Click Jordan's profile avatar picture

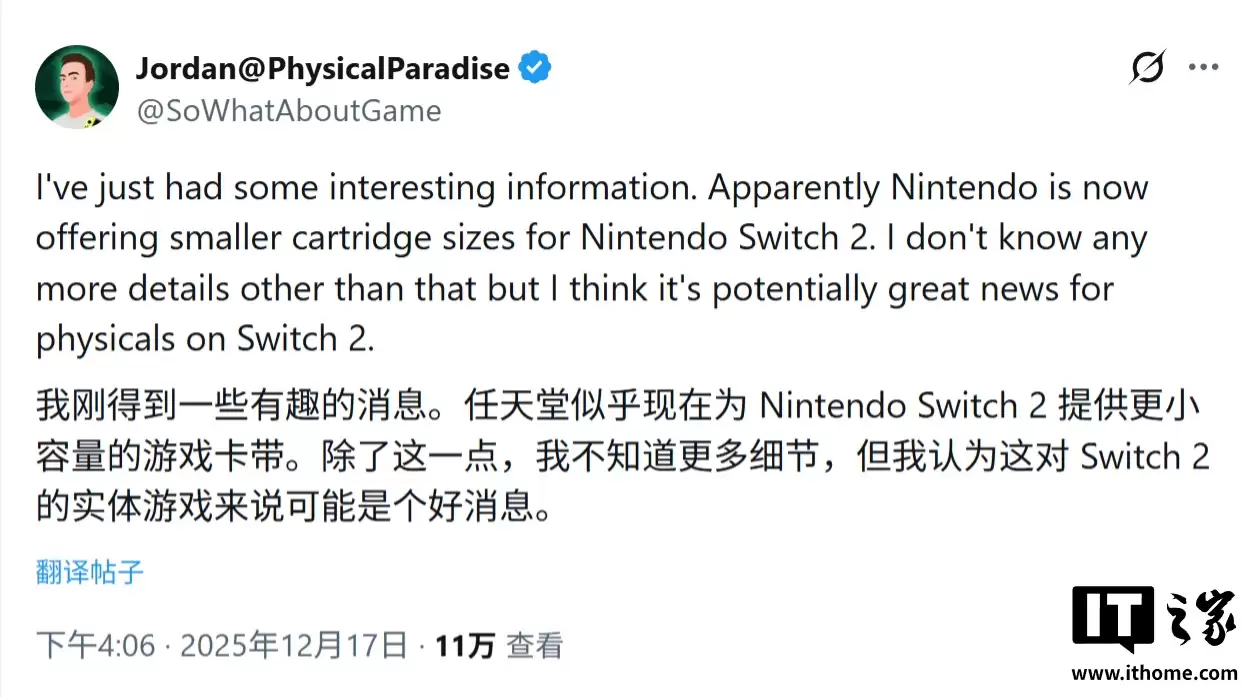coord(76,86)
